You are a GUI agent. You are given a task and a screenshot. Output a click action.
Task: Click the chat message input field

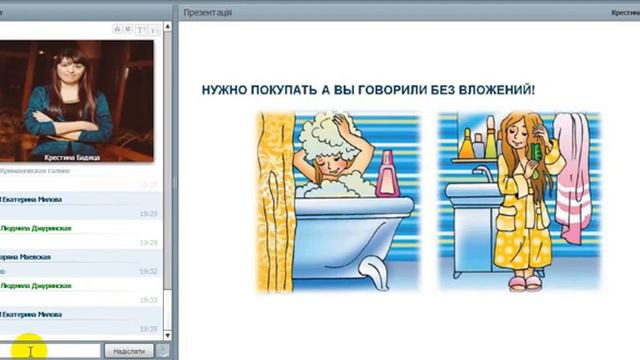coord(50,351)
